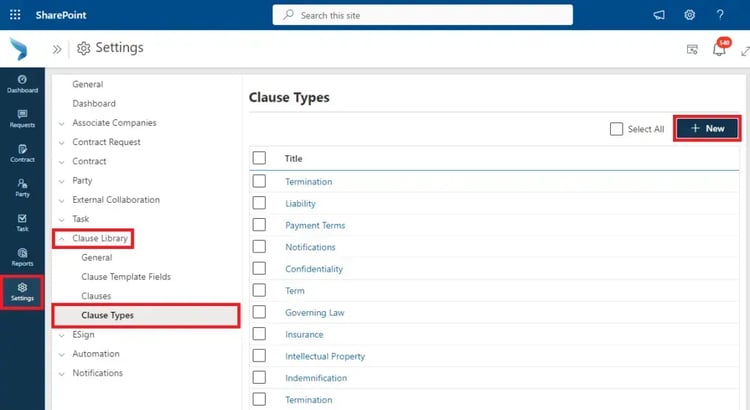Screen dimensions: 750x410
Task: Expand the Notifications settings group
Action: (62, 374)
